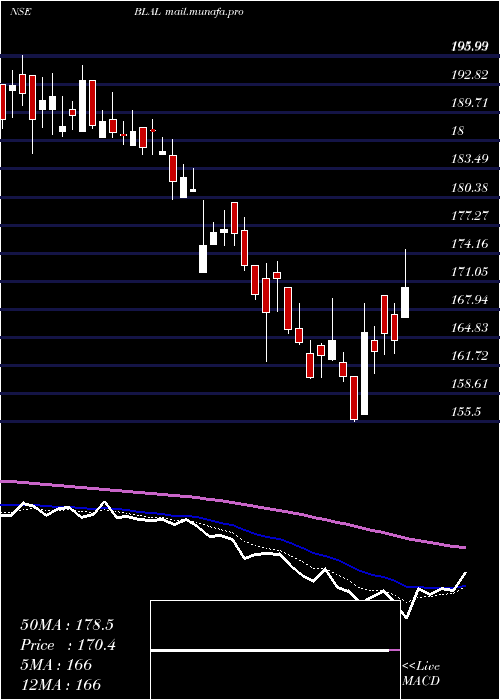Click the 155.5 price level label

click(466, 412)
